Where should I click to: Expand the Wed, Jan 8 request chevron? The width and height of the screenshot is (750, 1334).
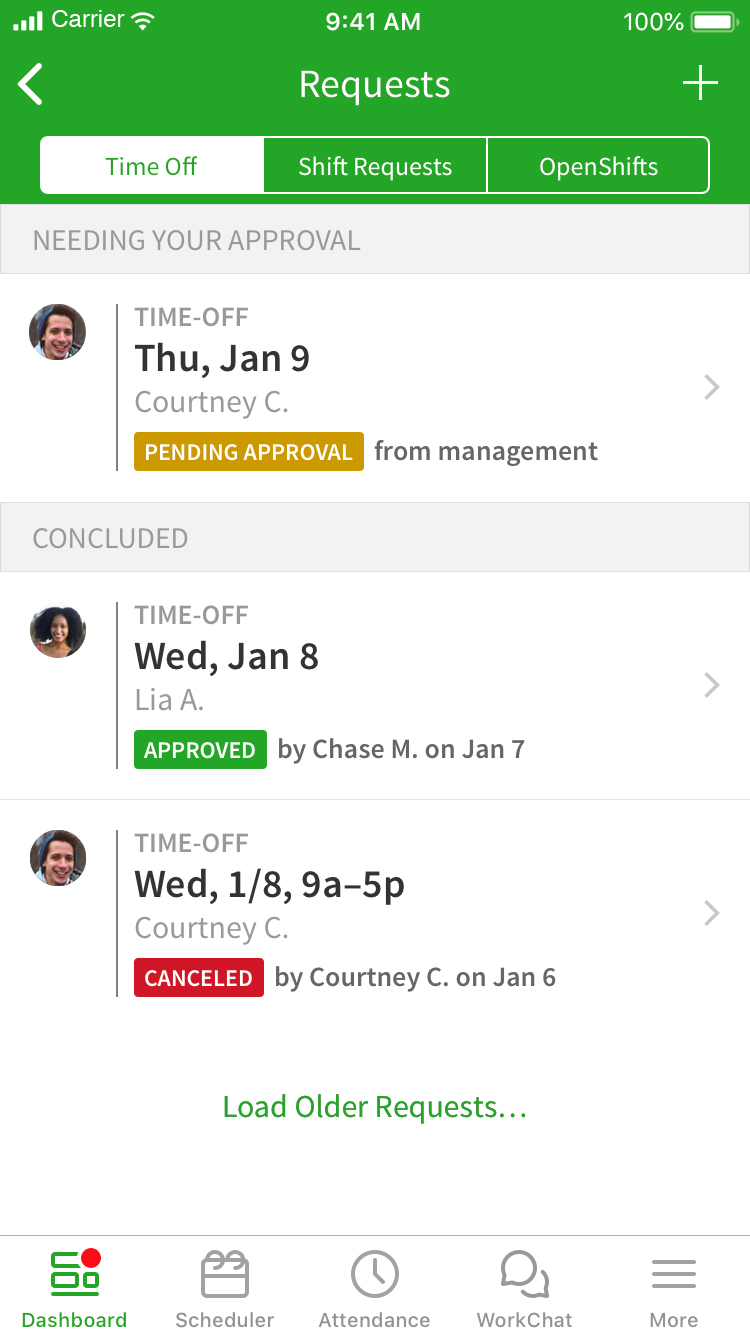pyautogui.click(x=712, y=685)
